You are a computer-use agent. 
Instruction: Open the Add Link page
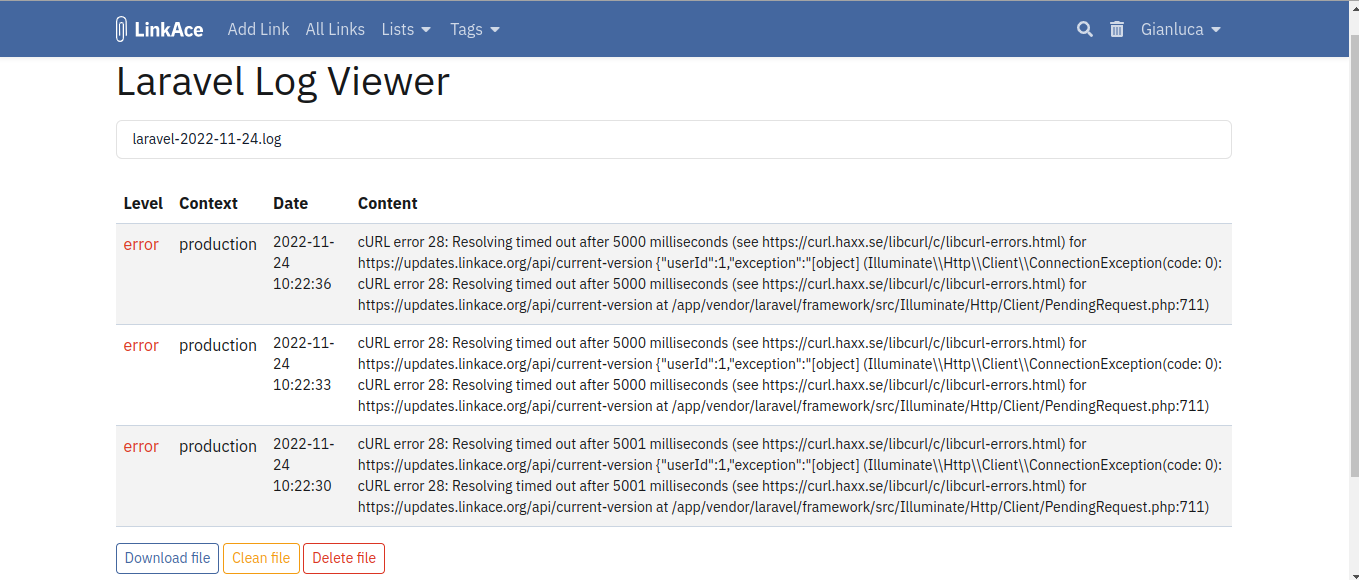pyautogui.click(x=258, y=29)
